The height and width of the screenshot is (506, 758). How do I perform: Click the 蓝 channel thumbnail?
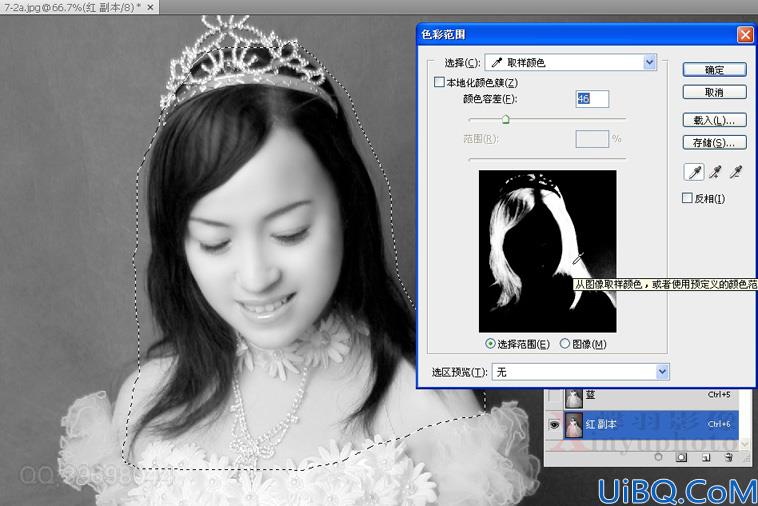574,398
